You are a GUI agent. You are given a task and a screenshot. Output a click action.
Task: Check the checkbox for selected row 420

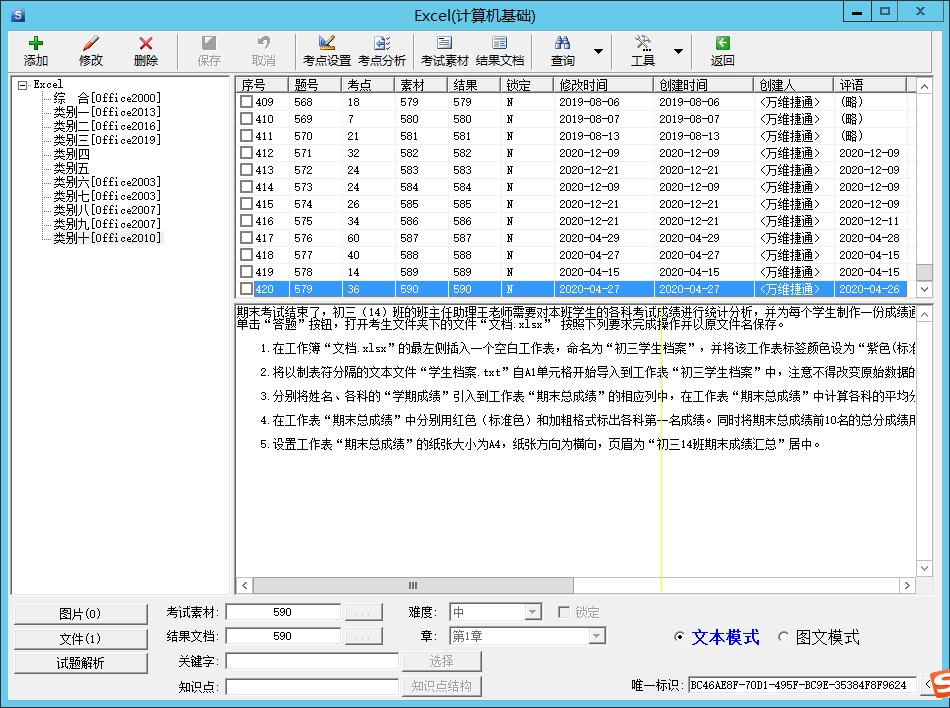(x=246, y=289)
